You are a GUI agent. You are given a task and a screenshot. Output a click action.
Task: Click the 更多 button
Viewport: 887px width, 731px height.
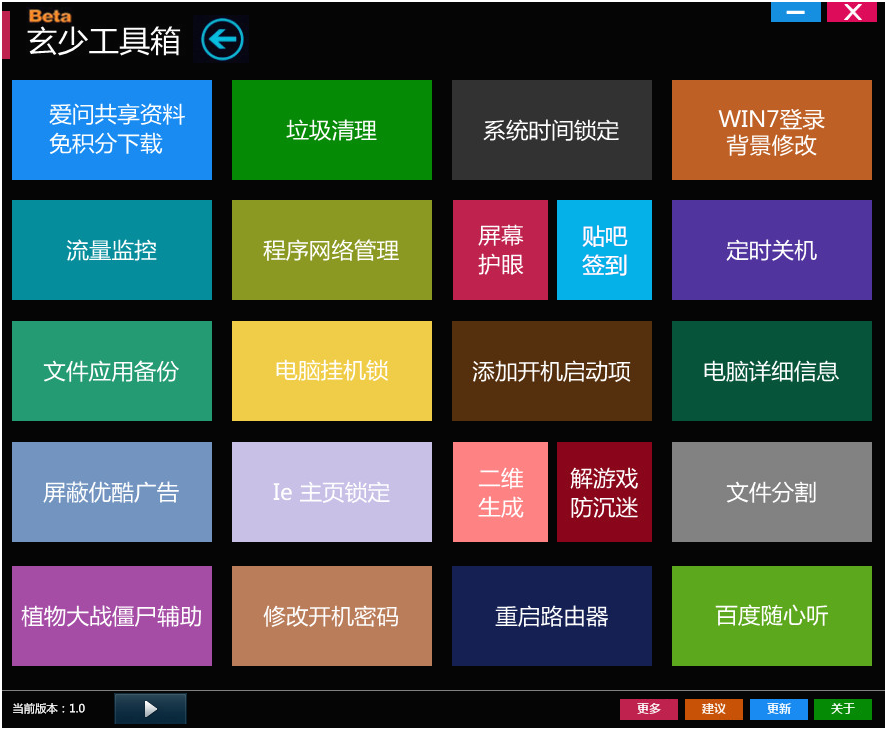pos(649,709)
